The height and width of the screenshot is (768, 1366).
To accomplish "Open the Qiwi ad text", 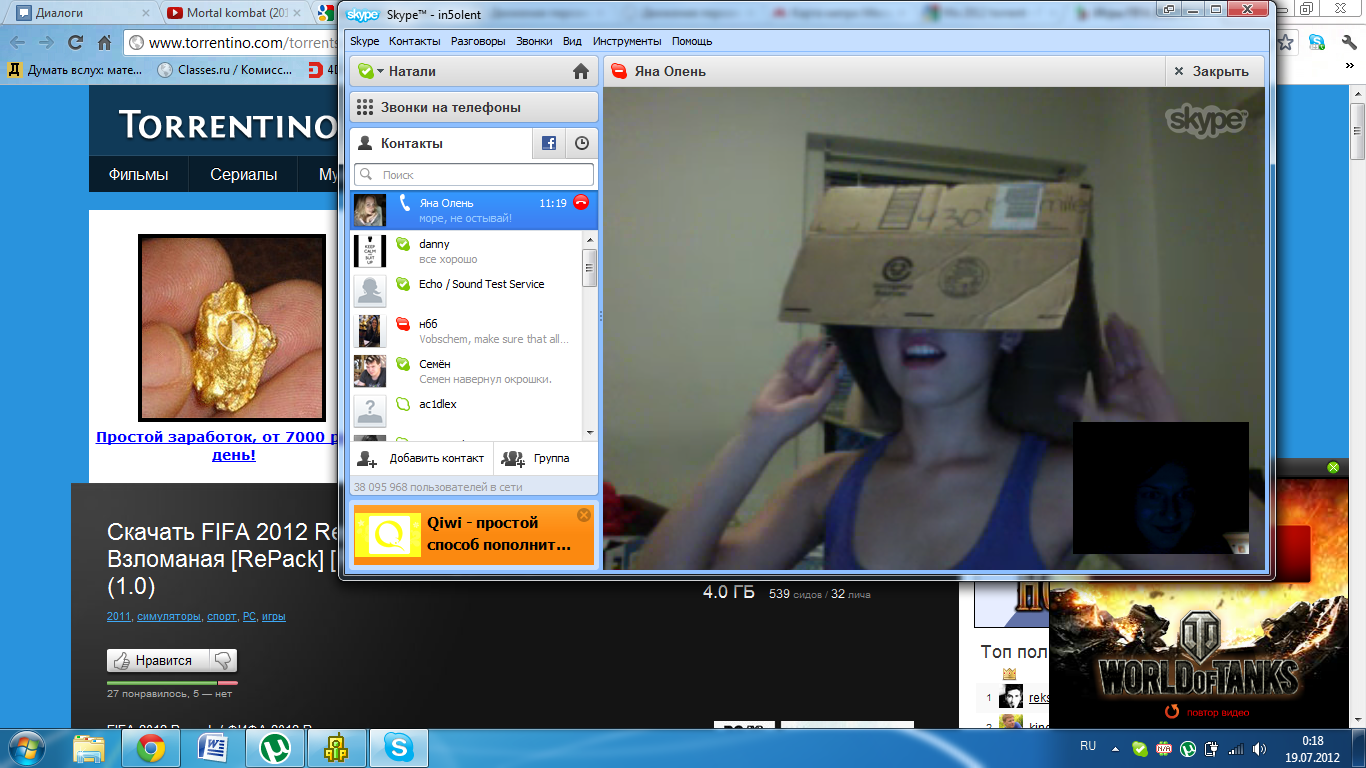I will click(498, 534).
